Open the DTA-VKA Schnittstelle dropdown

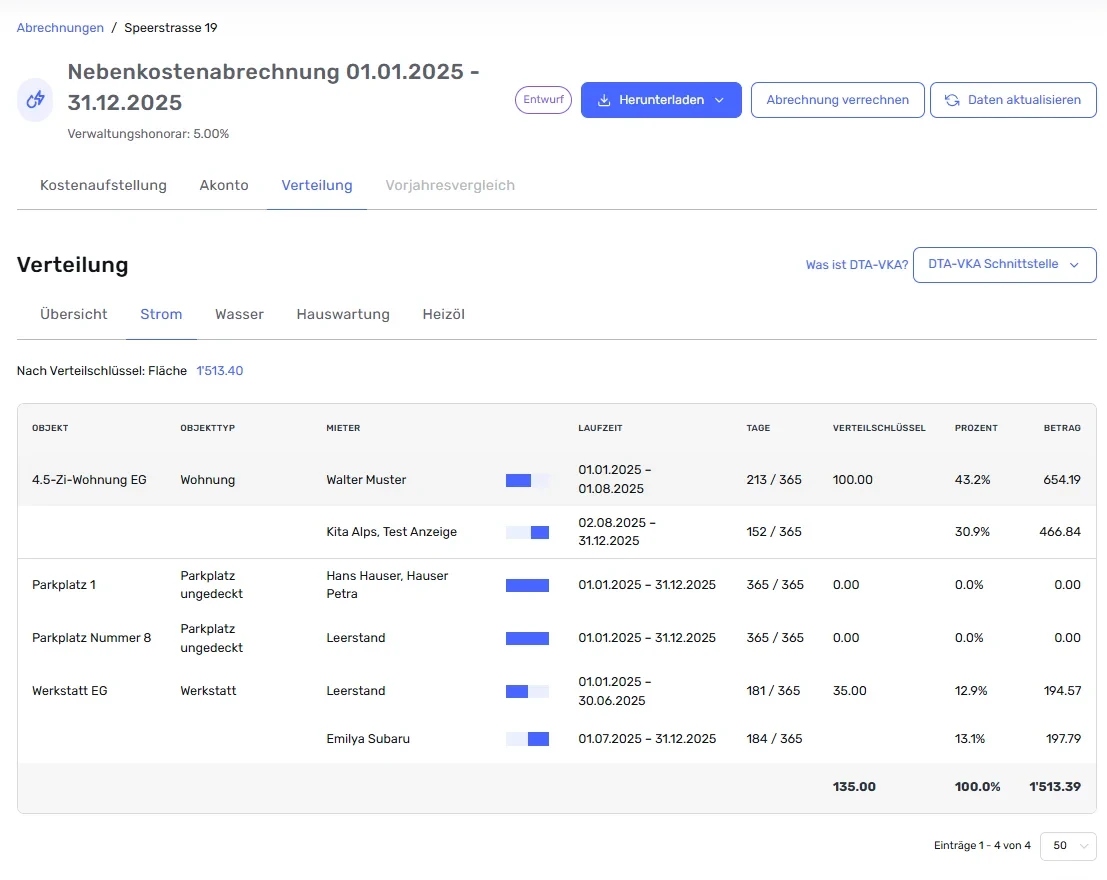coord(1004,265)
